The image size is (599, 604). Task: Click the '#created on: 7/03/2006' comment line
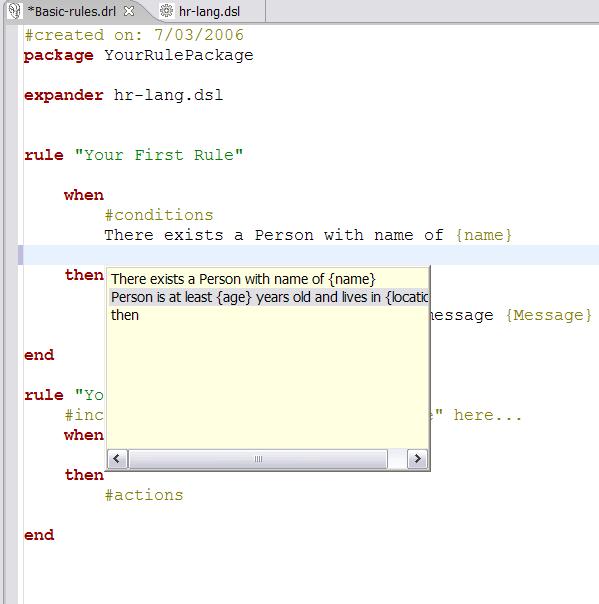(x=134, y=35)
